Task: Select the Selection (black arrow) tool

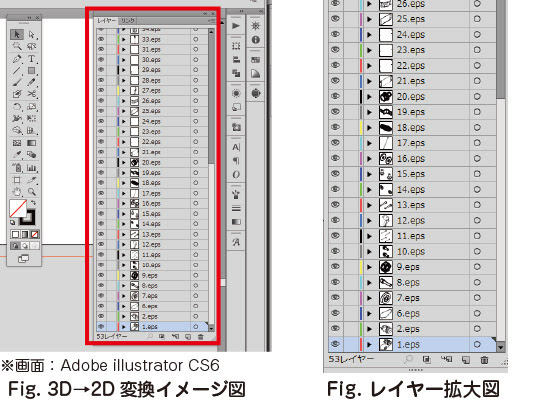Action: 16,34
